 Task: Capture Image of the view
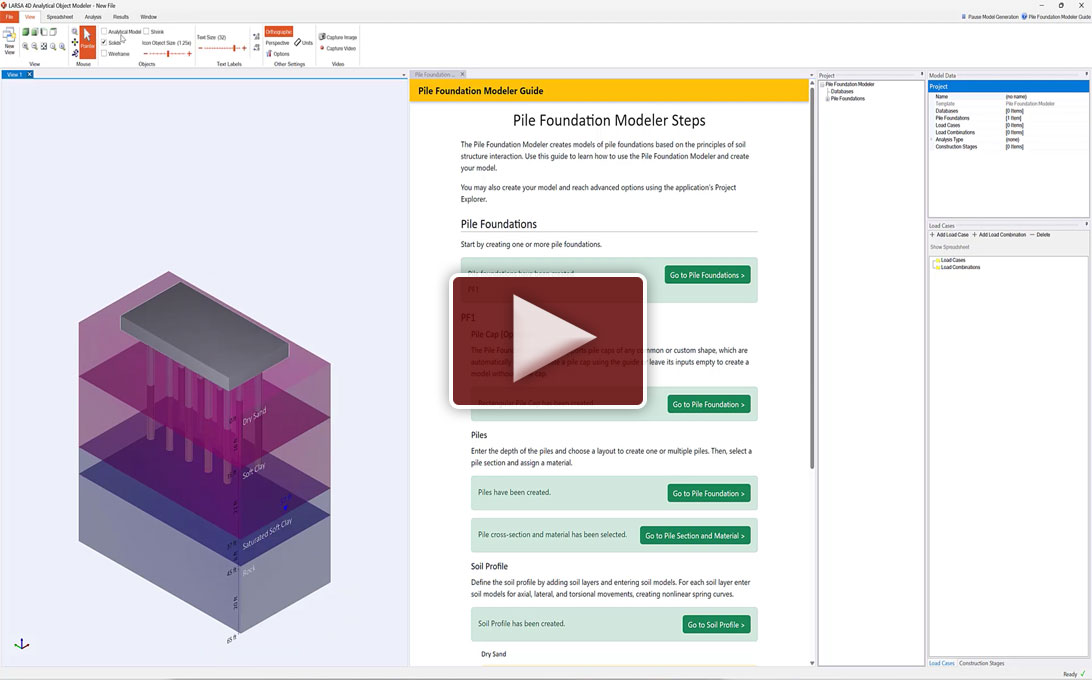point(338,37)
